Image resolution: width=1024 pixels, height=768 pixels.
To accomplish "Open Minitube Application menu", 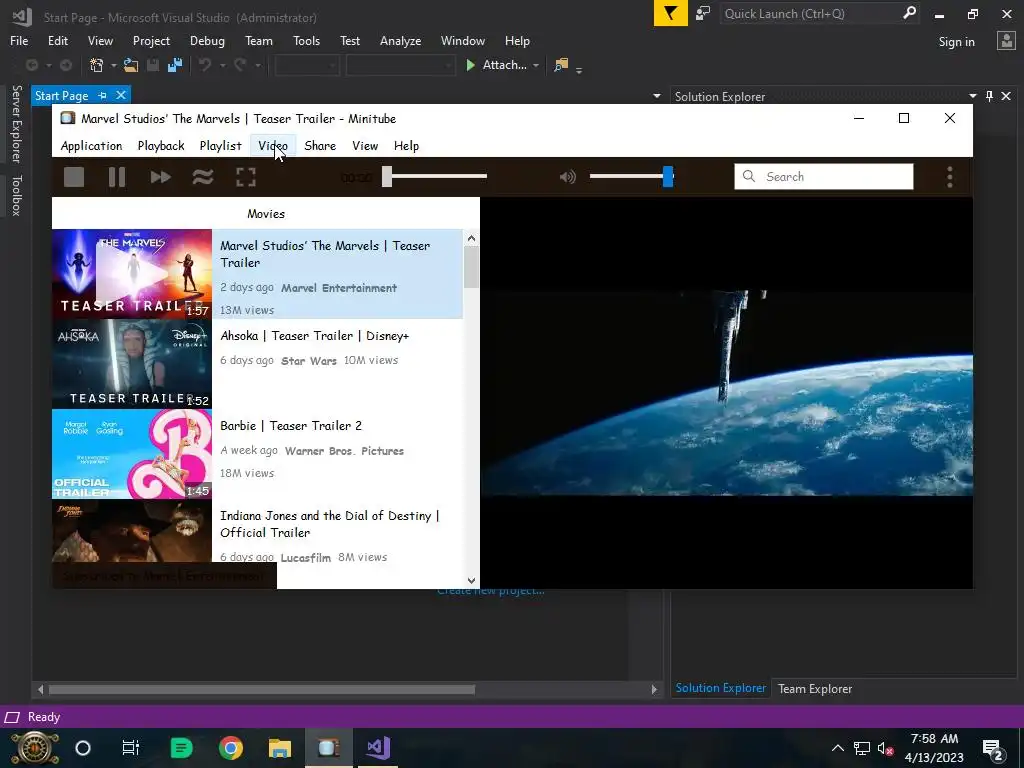I will click(91, 146).
